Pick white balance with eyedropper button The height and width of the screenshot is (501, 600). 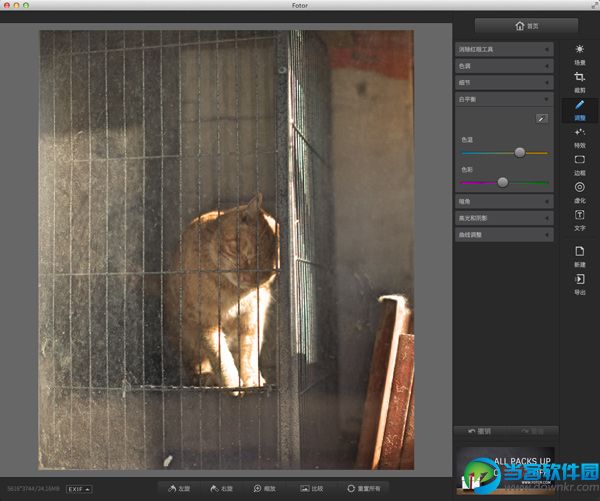(x=541, y=118)
